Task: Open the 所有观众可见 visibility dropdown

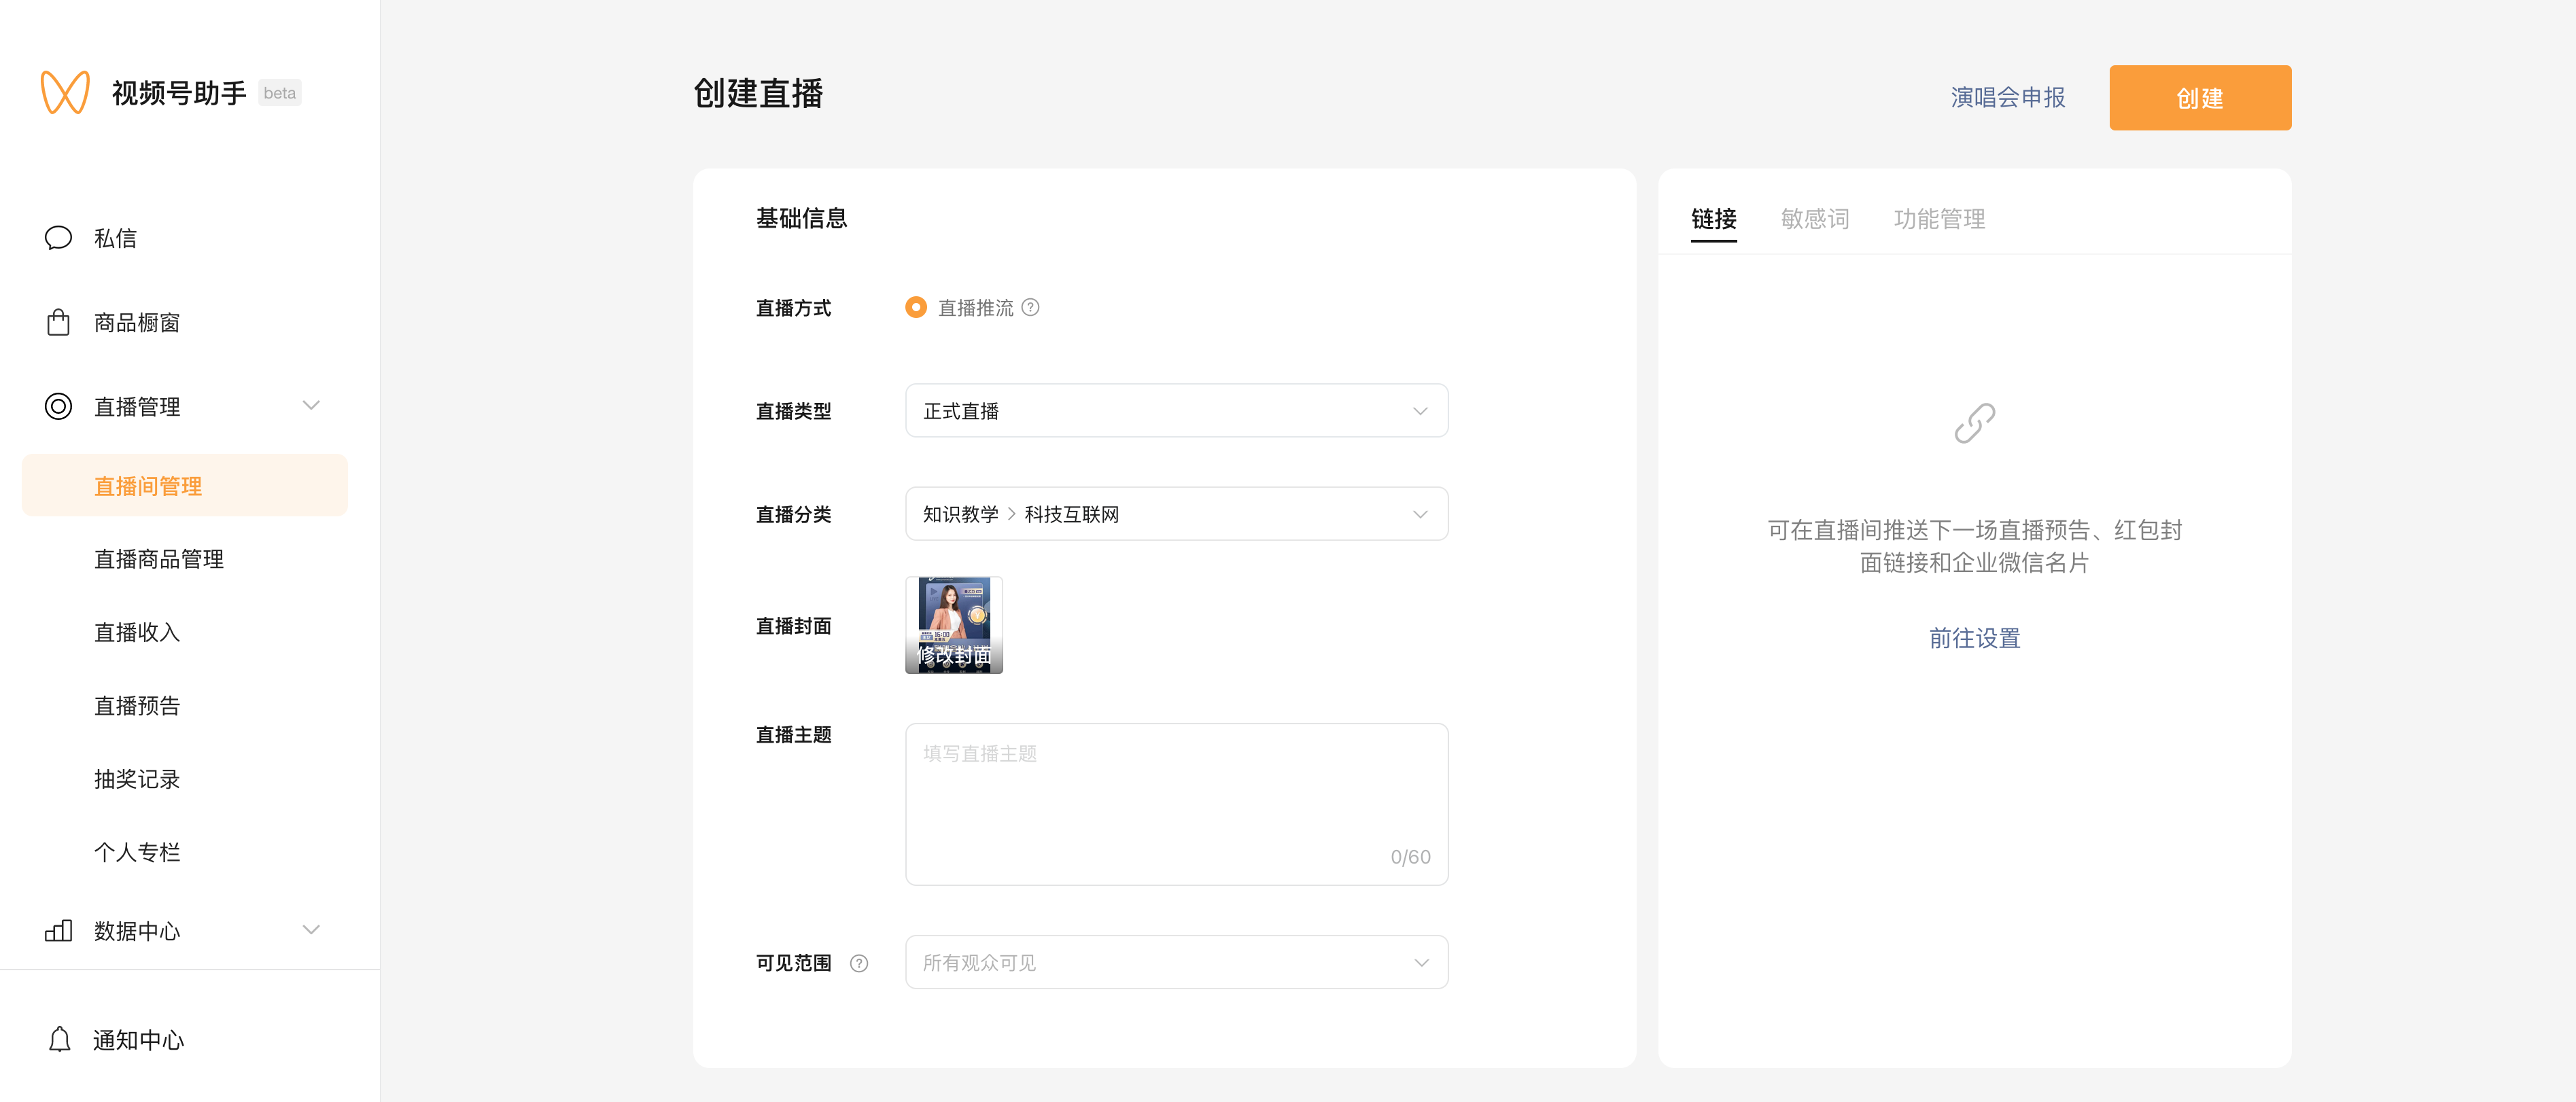Action: (x=1176, y=962)
